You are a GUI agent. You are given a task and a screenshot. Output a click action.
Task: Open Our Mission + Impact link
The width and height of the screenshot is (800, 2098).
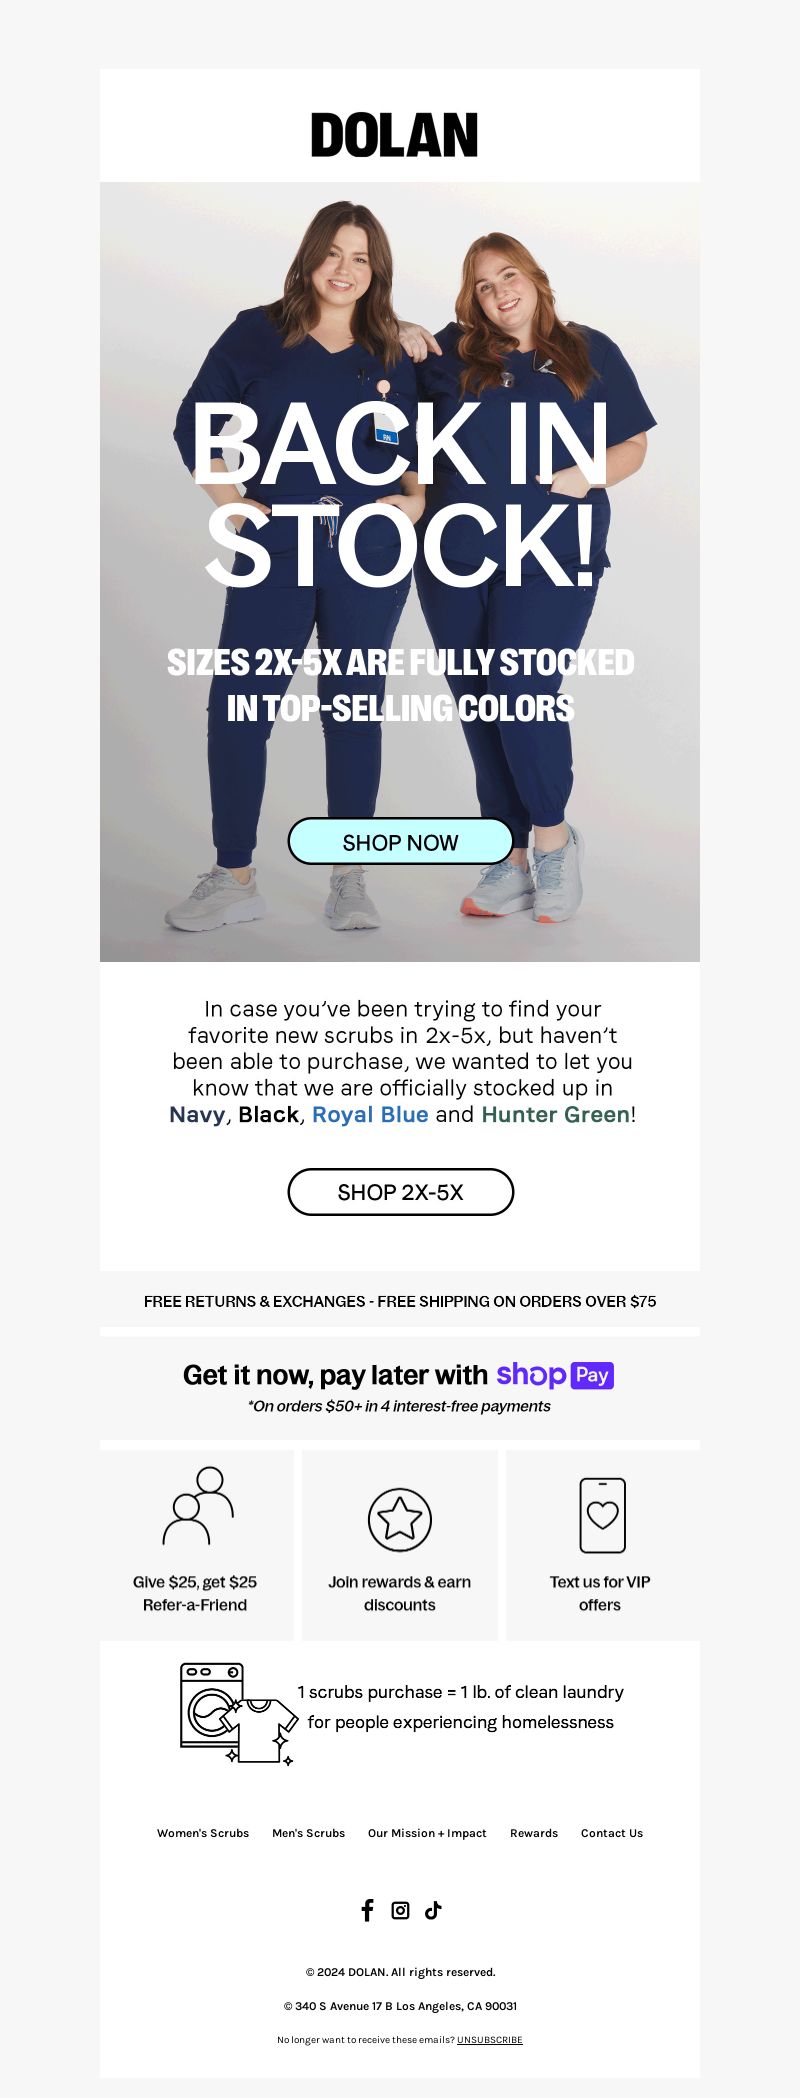(427, 1833)
